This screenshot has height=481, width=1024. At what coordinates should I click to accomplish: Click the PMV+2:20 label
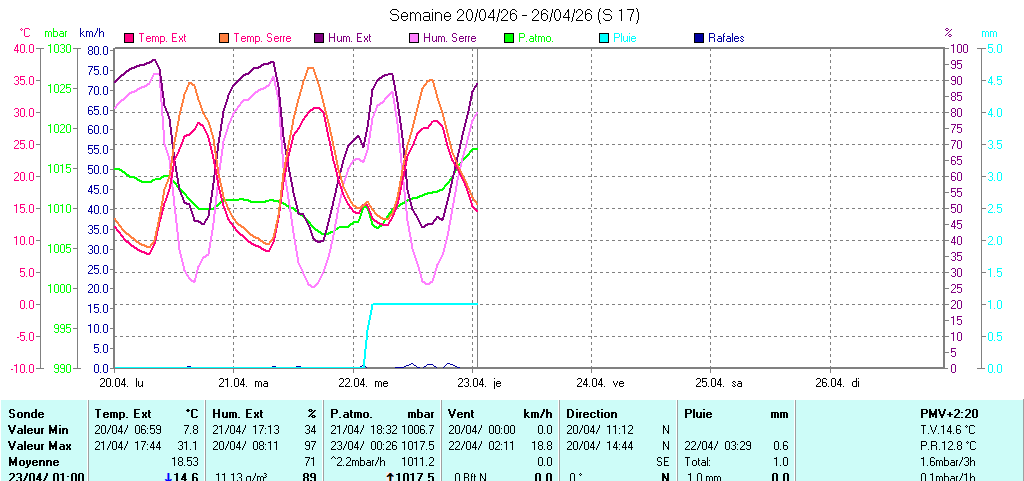pos(951,413)
